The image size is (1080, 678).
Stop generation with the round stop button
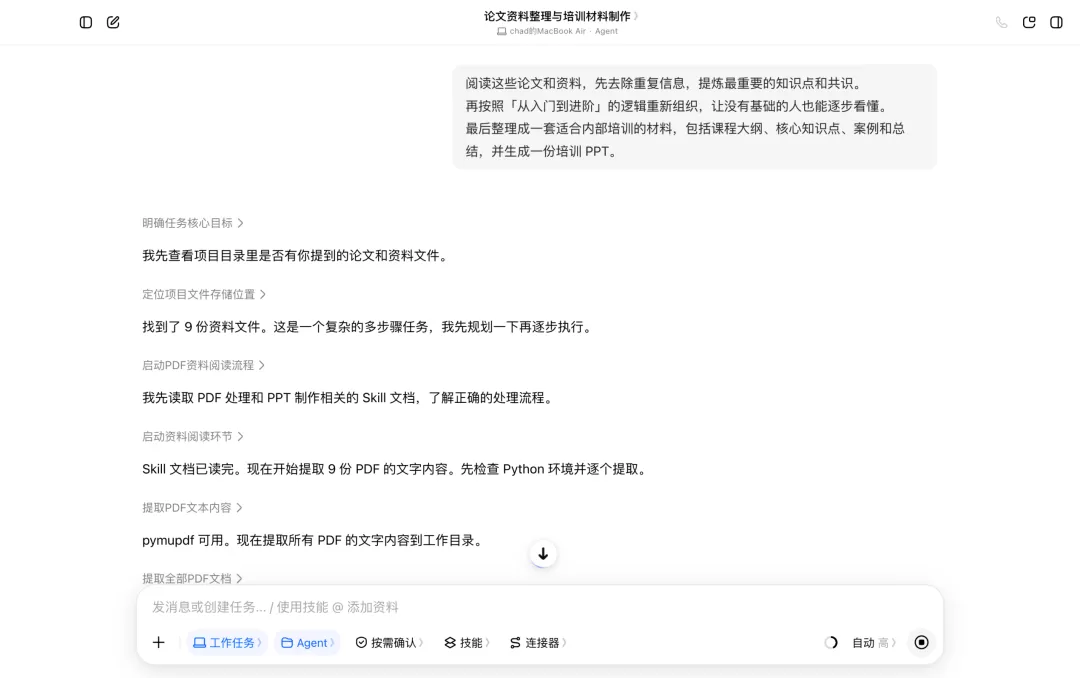click(x=921, y=642)
